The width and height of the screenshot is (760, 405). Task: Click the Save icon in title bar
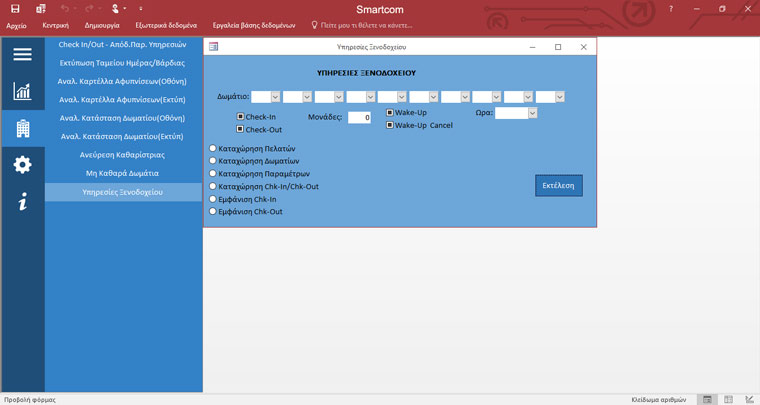tap(15, 8)
